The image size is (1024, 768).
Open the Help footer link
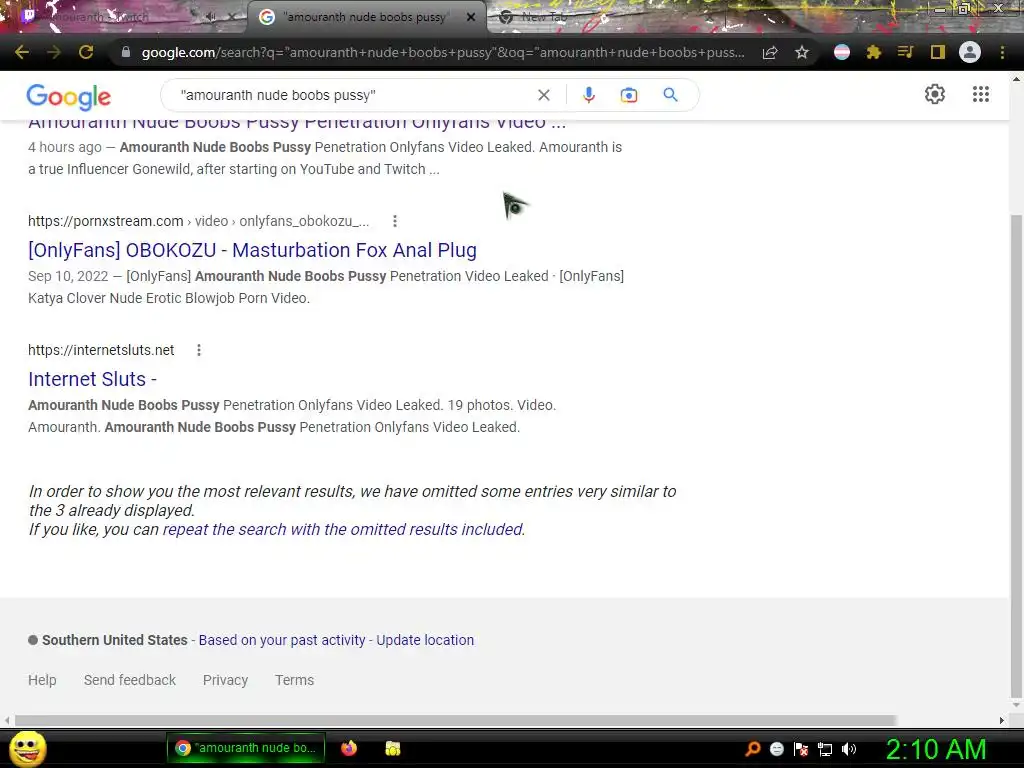pos(42,680)
